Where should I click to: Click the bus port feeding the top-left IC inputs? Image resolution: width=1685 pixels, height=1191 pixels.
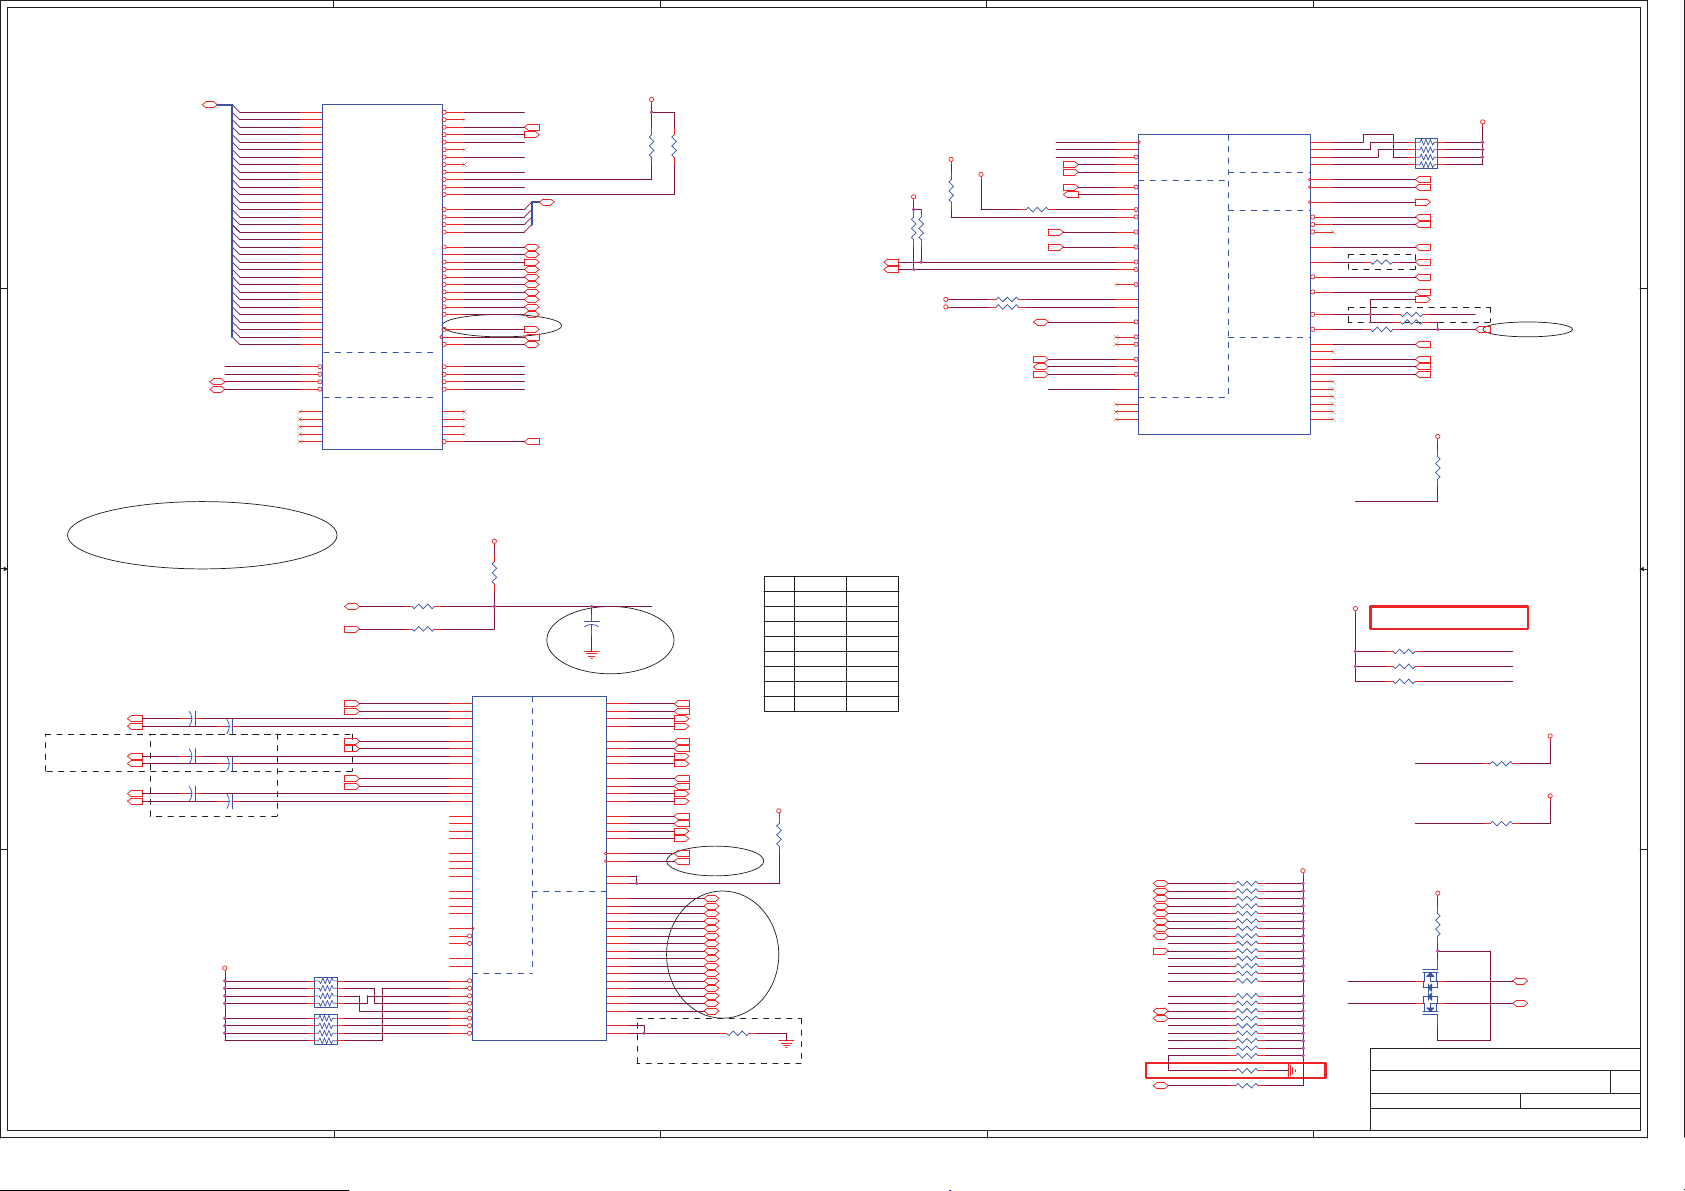coord(209,104)
